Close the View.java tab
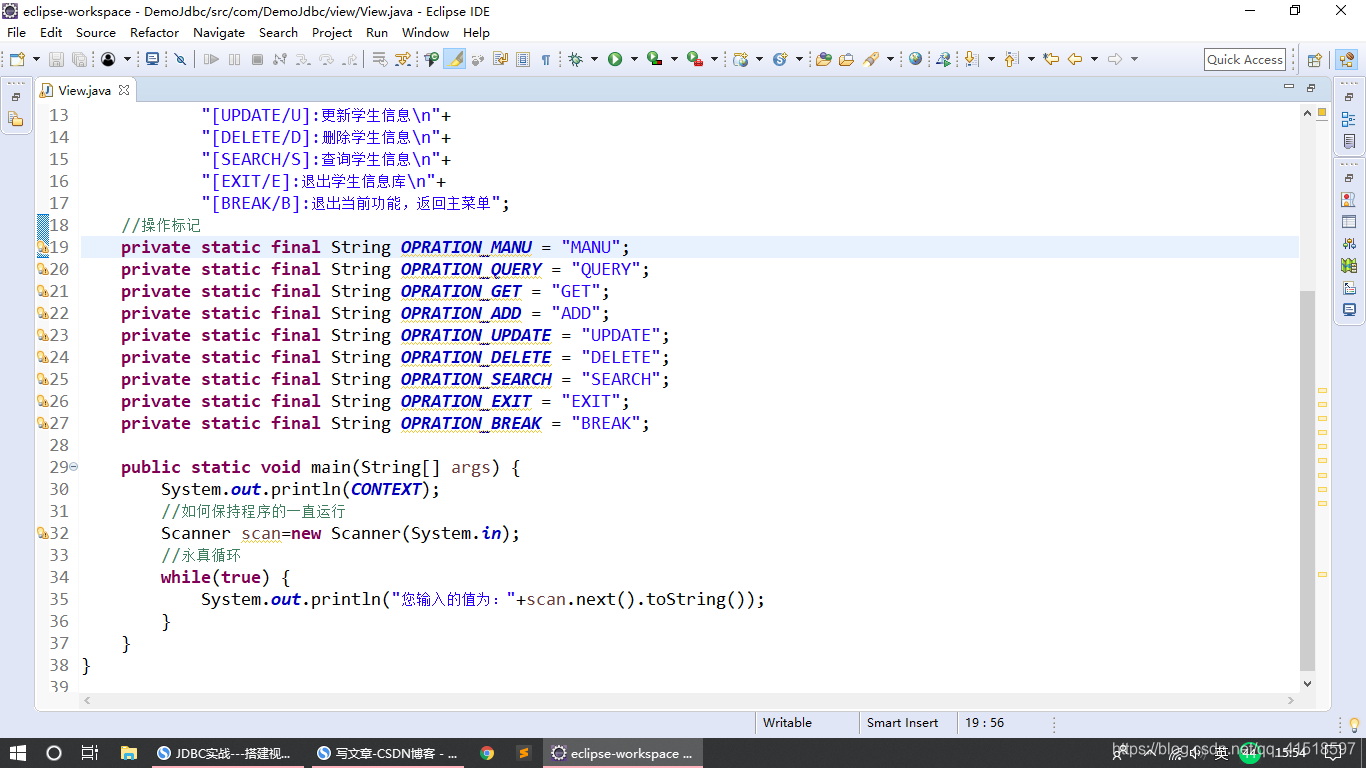The height and width of the screenshot is (768, 1366). (x=124, y=90)
